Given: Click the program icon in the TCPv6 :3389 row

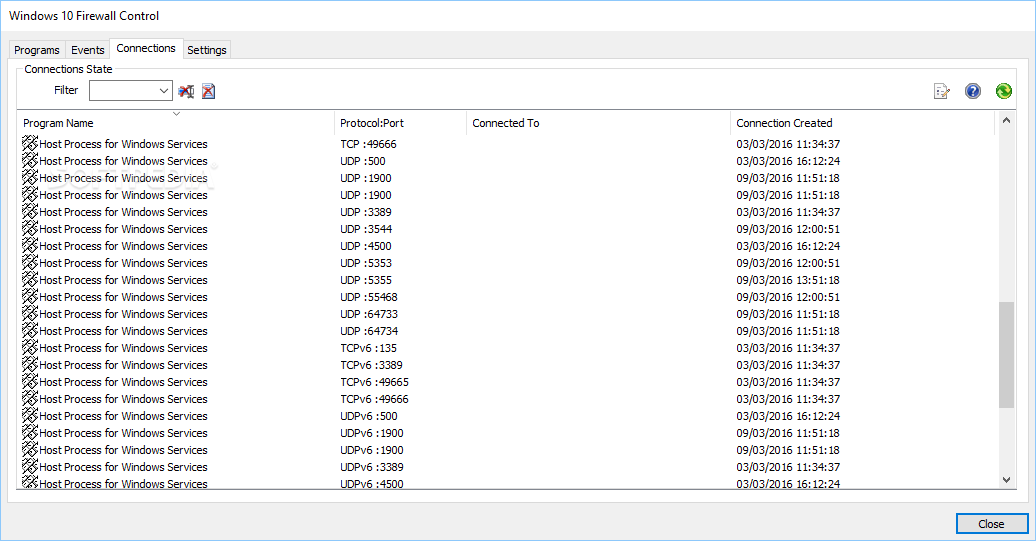Looking at the screenshot, I should click(x=30, y=365).
